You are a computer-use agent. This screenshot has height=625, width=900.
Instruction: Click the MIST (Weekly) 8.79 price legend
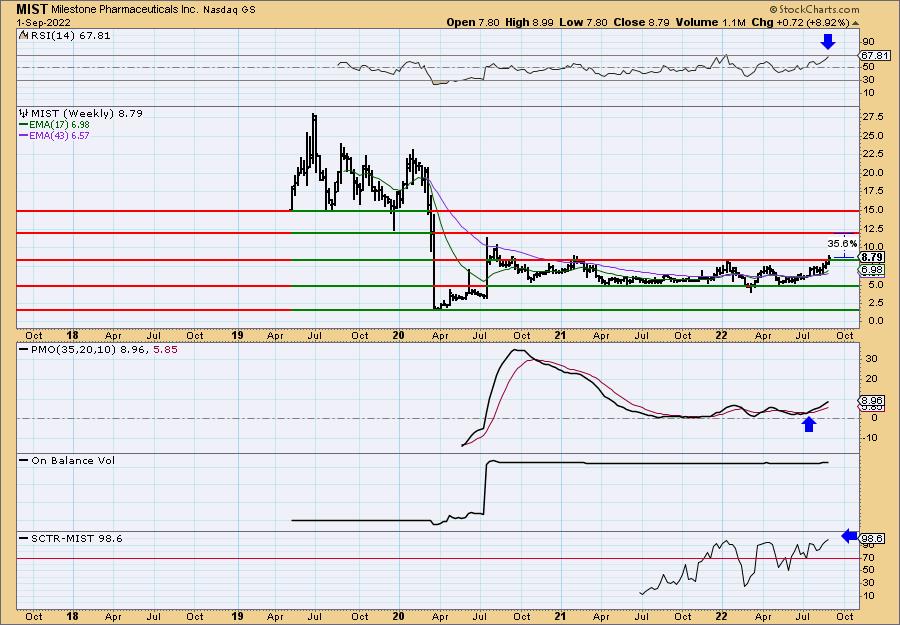(x=87, y=114)
